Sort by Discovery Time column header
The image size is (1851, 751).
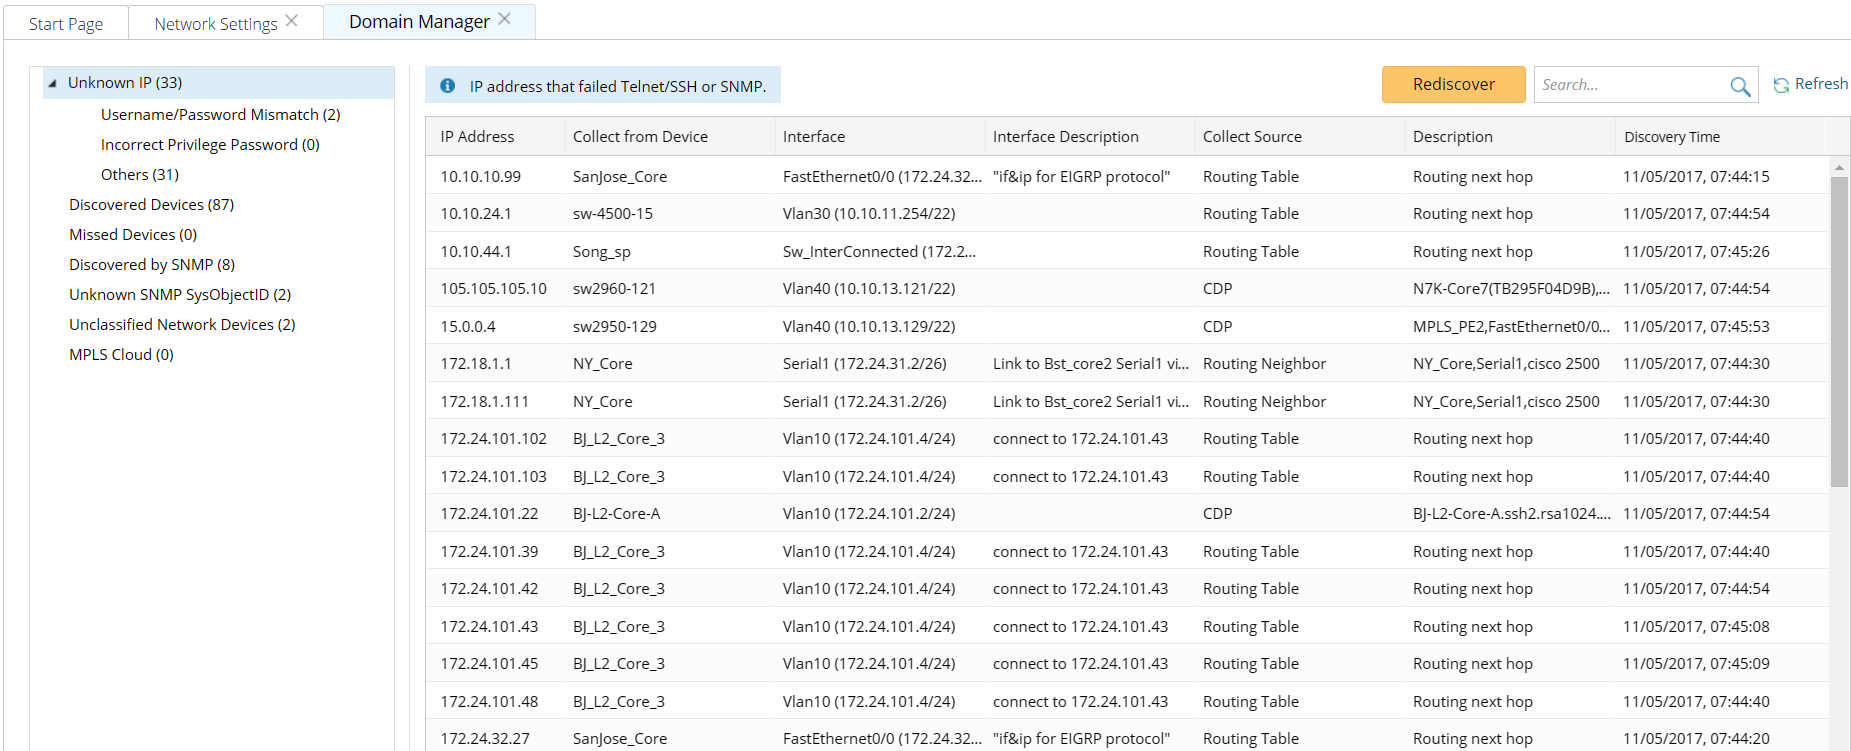point(1672,137)
